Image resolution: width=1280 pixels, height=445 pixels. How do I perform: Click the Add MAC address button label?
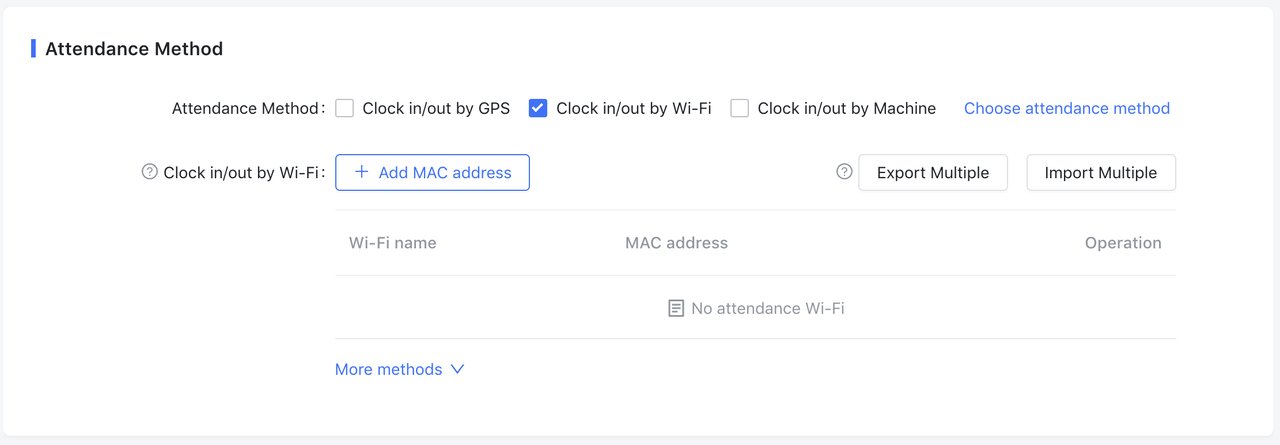(445, 172)
